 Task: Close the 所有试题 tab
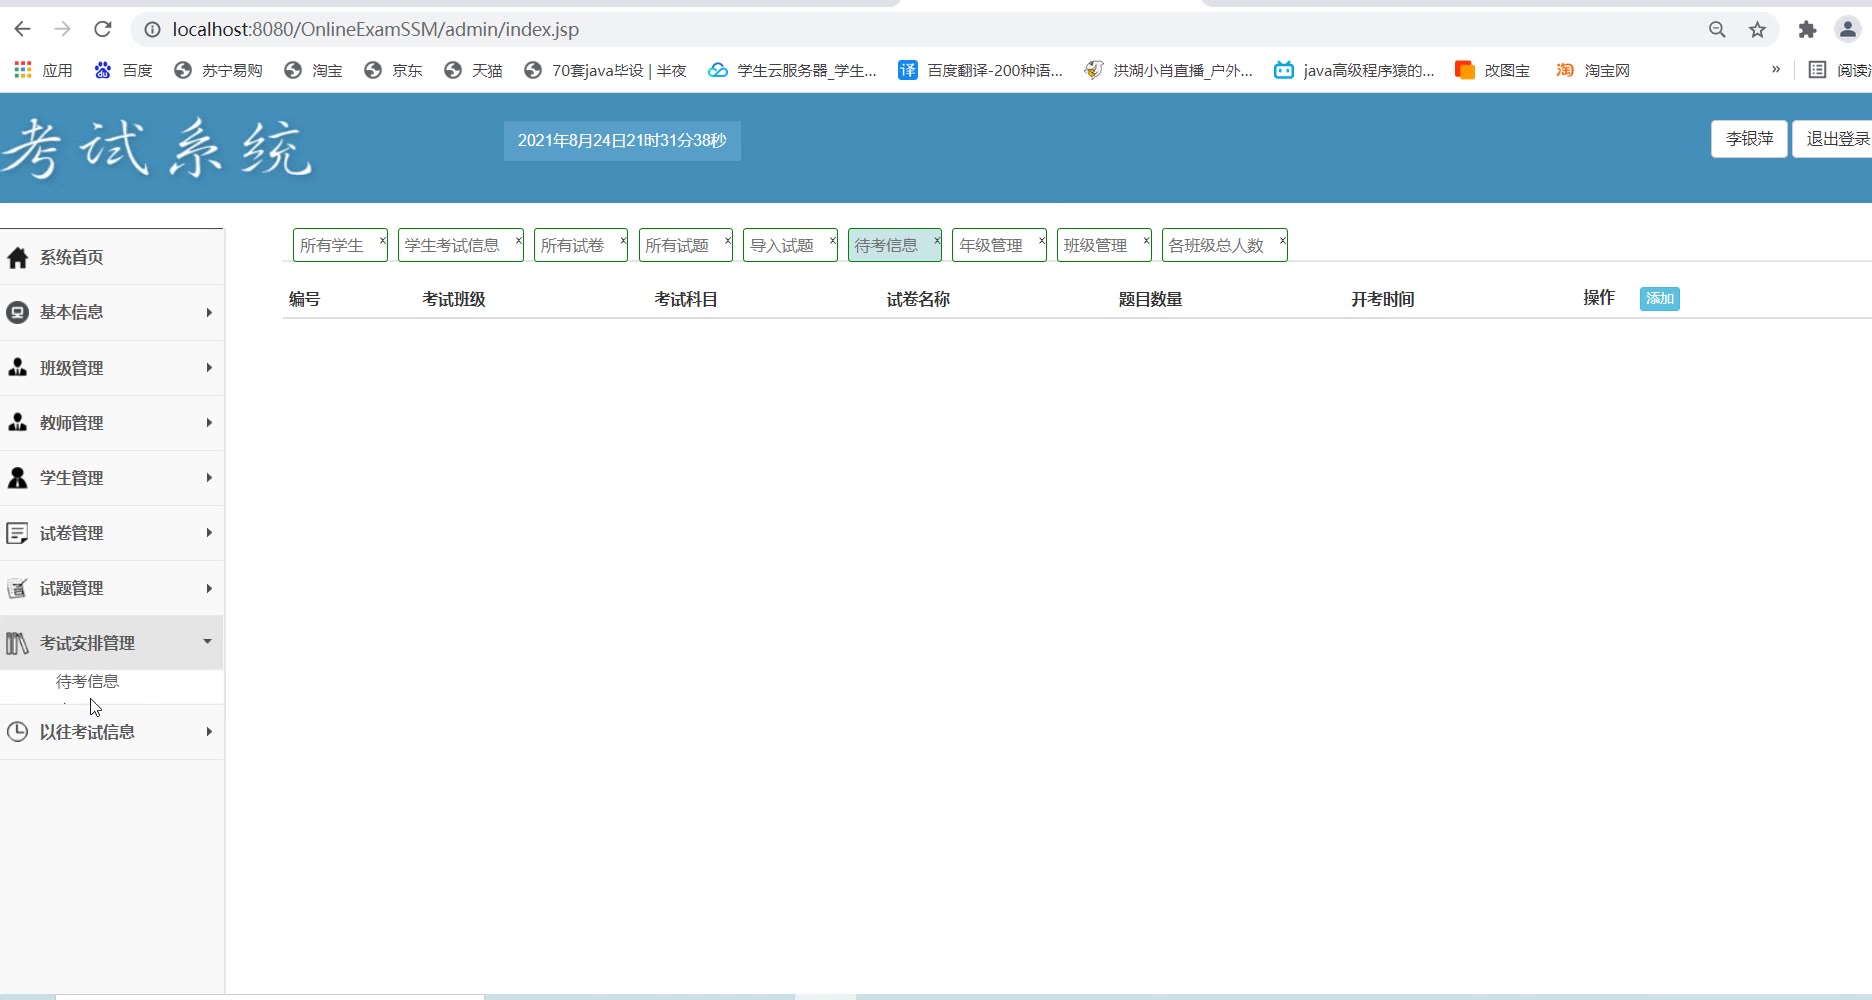click(727, 240)
